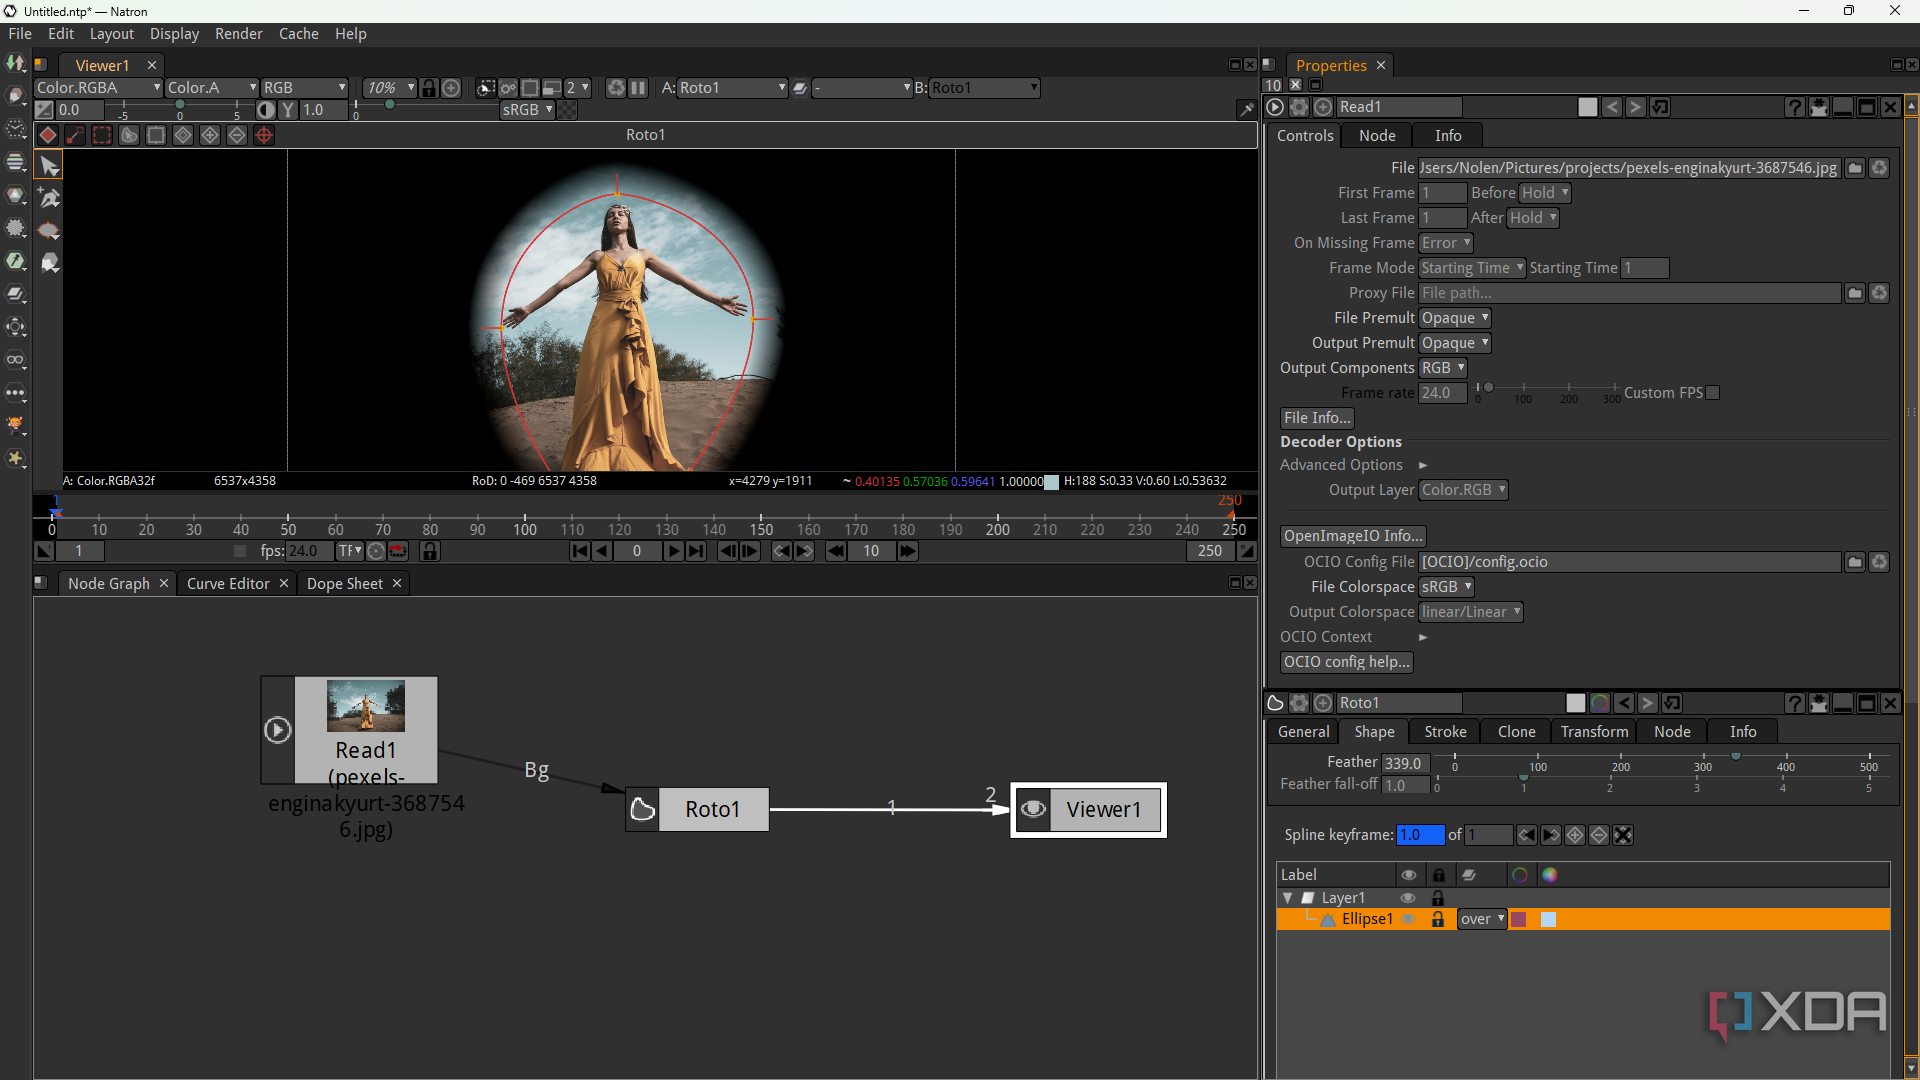Select the arrow selection tool in viewer
1920x1080 pixels.
(49, 165)
